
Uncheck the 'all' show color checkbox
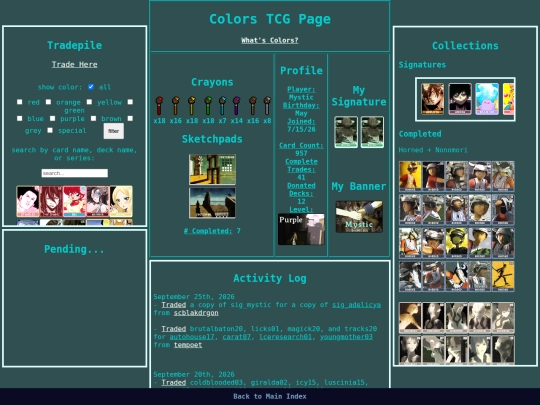[x=91, y=87]
